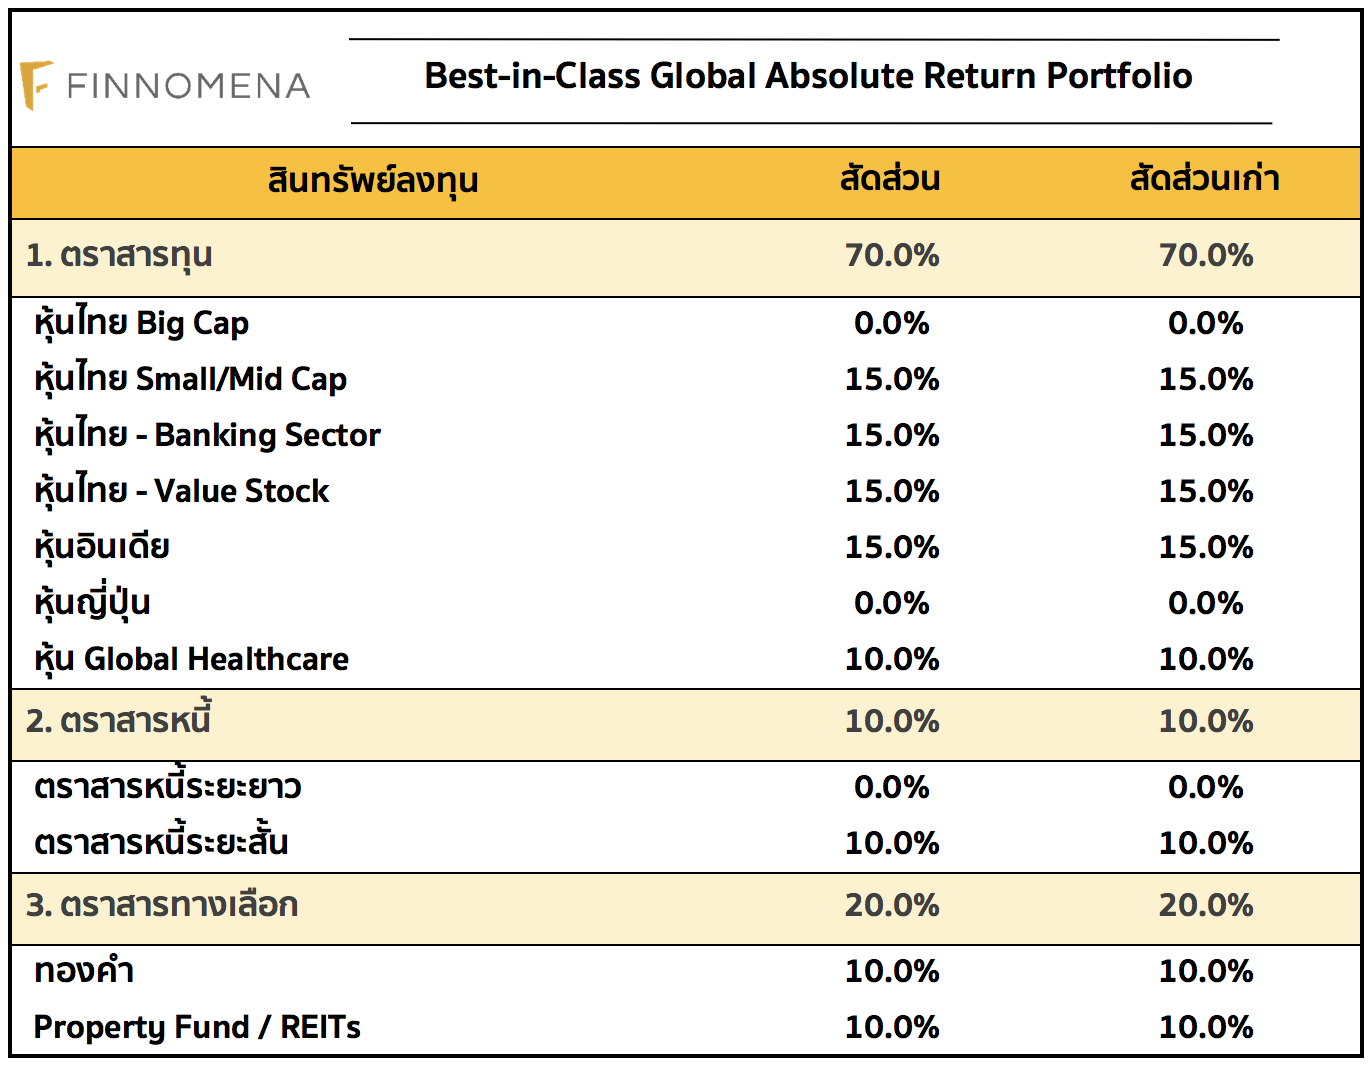Screen dimensions: 1370x1068
Task: Select the หุ้นไทย Small/Mid Cap row label
Action: [190, 380]
